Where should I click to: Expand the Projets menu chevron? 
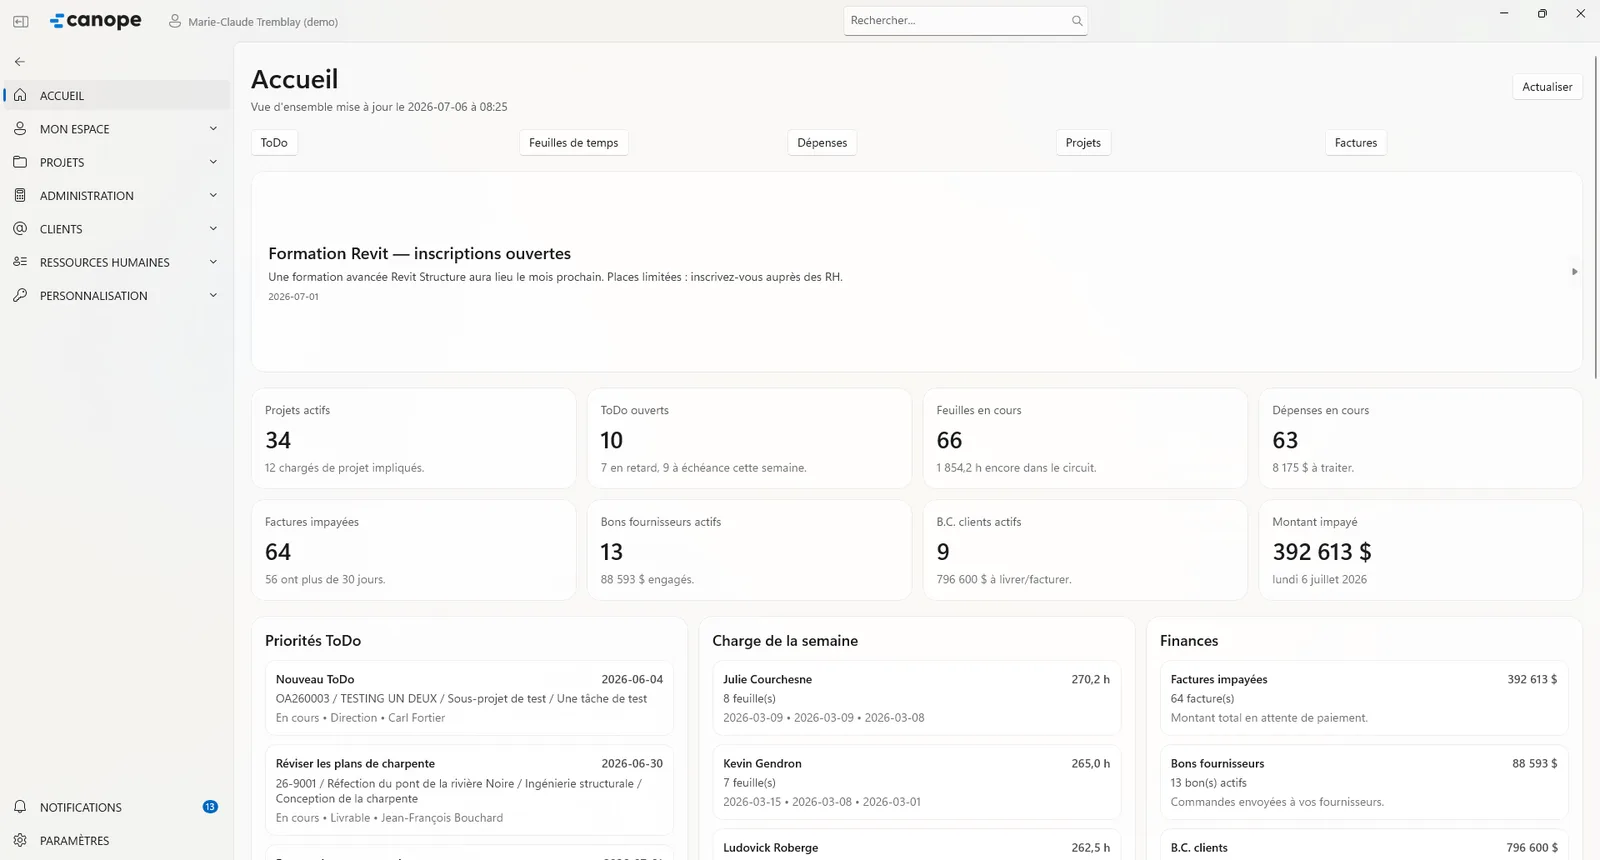[x=213, y=162]
